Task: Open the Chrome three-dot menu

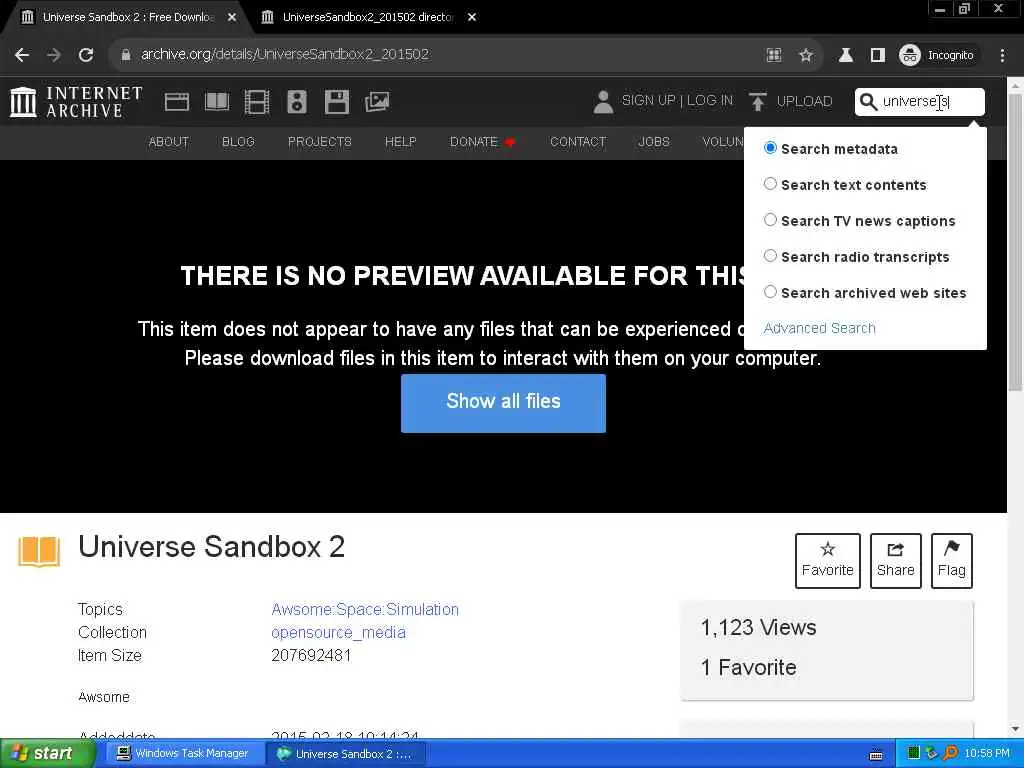Action: tap(1002, 55)
